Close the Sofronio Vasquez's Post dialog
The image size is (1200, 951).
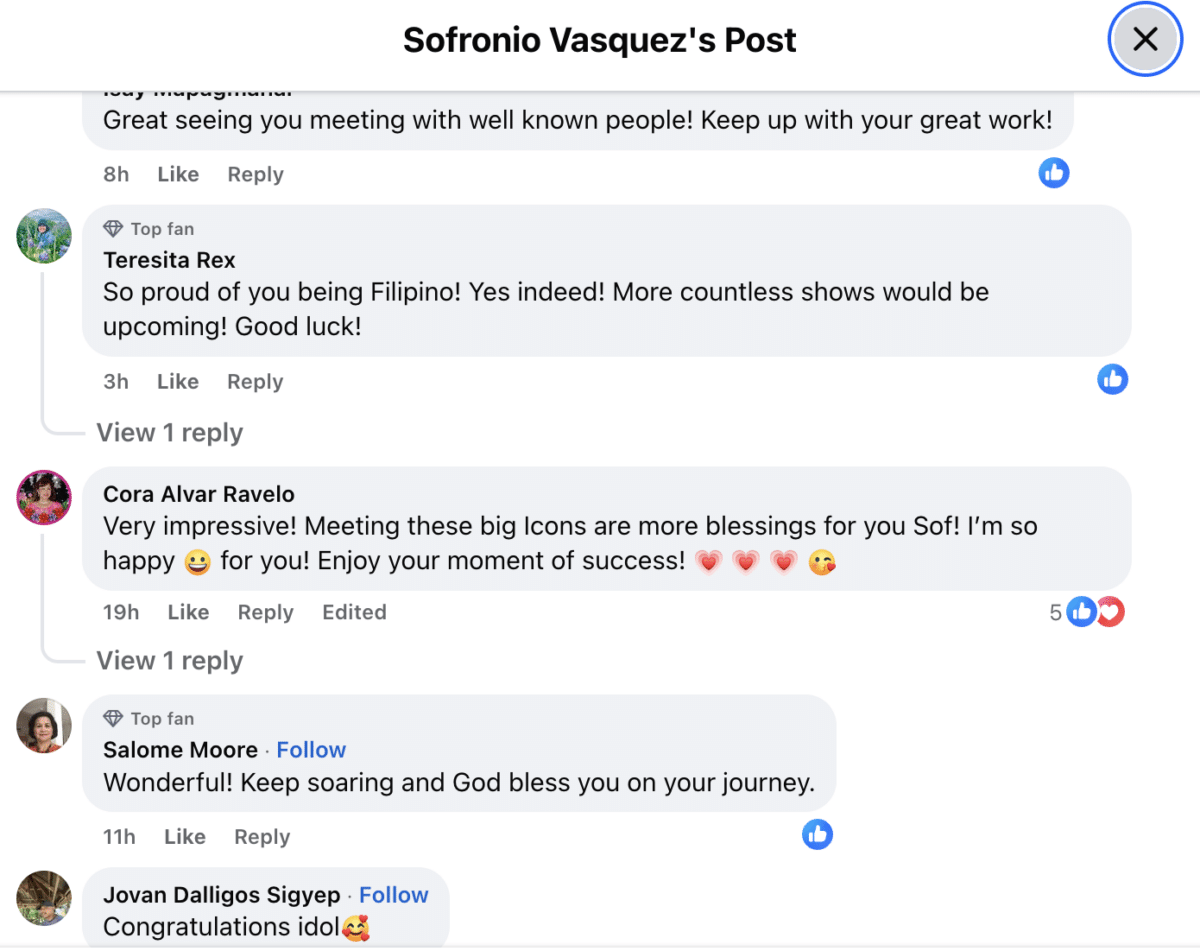[1144, 40]
